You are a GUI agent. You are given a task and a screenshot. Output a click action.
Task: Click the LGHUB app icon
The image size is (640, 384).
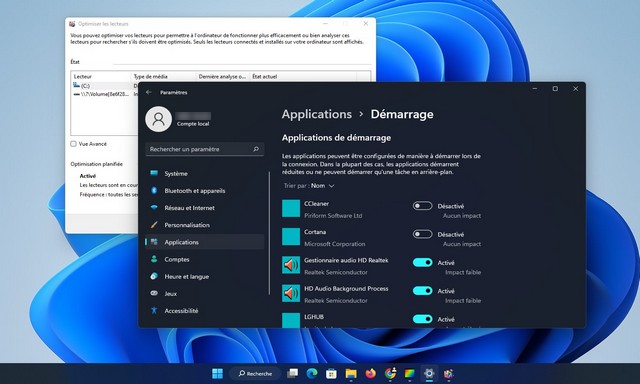click(x=291, y=320)
